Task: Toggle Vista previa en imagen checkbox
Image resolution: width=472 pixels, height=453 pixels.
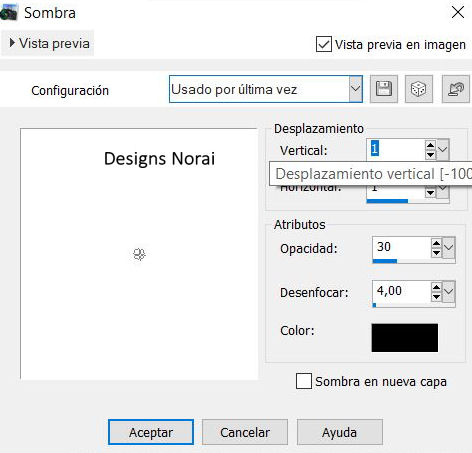Action: pos(324,44)
